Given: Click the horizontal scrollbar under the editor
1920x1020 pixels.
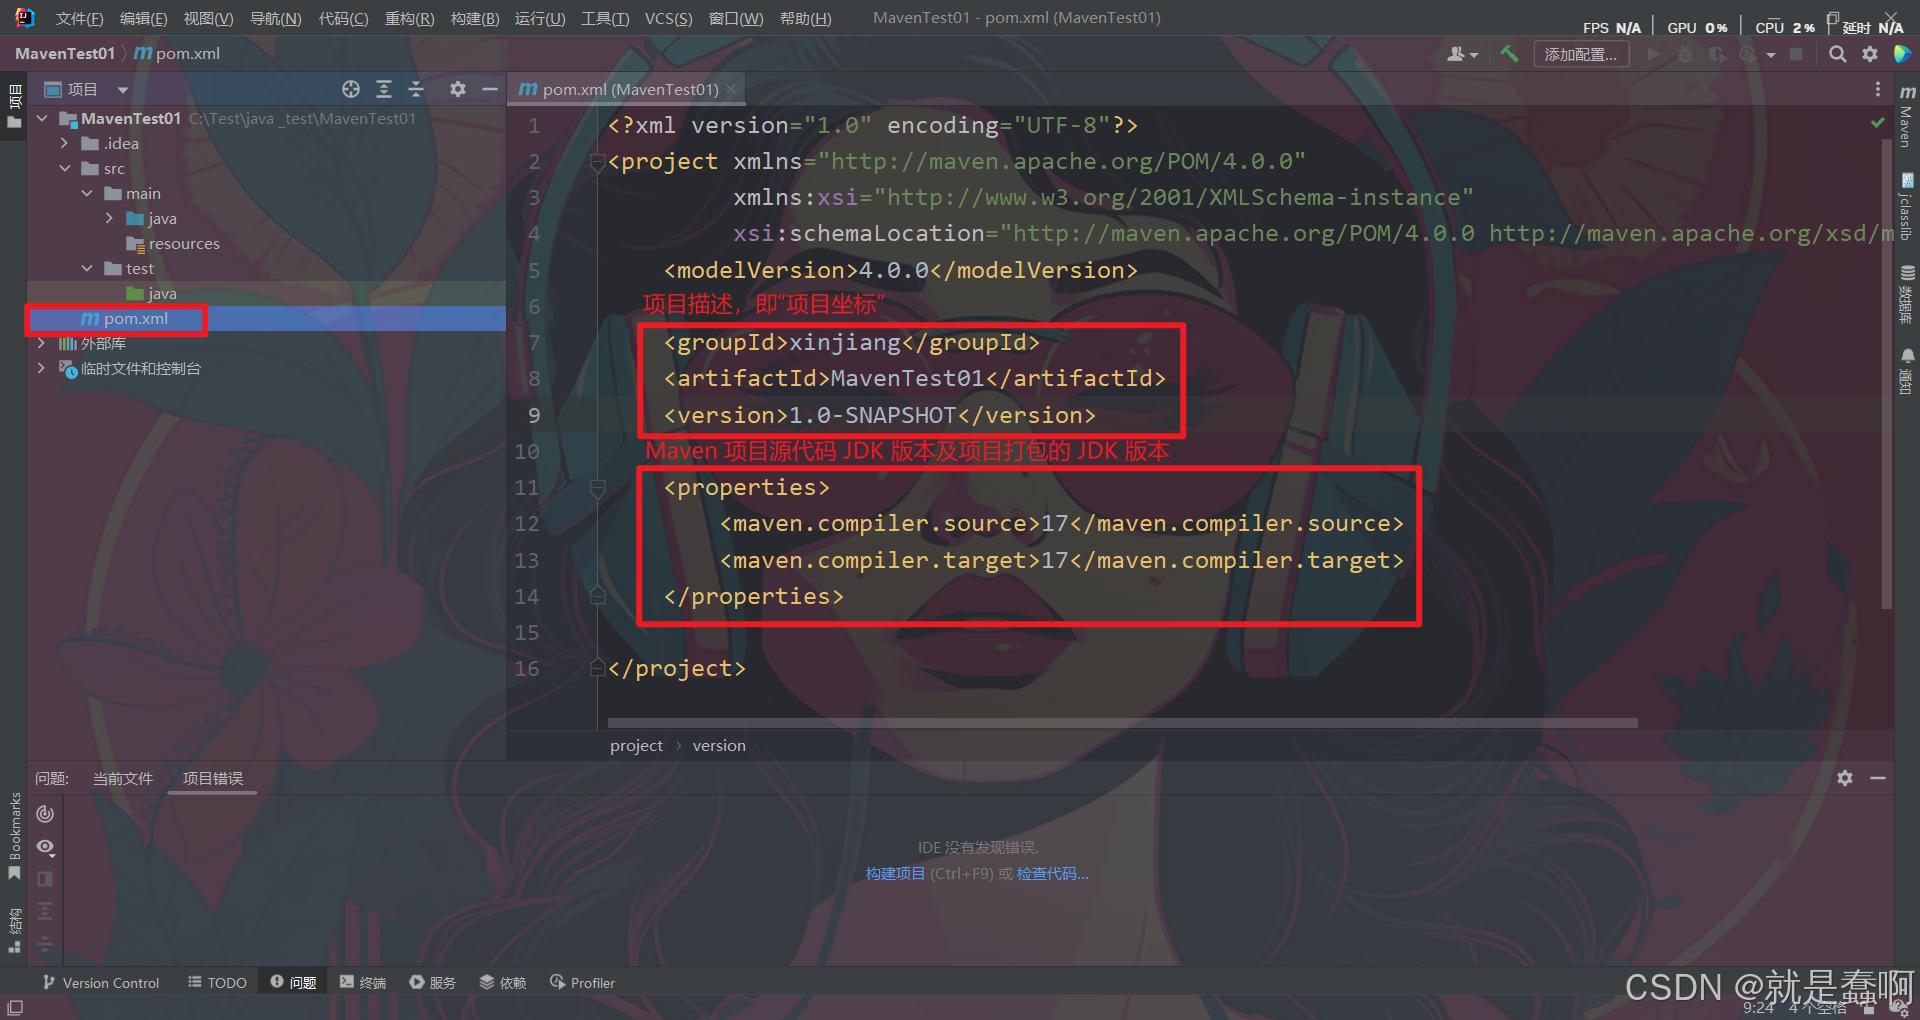Looking at the screenshot, I should pos(1122,722).
